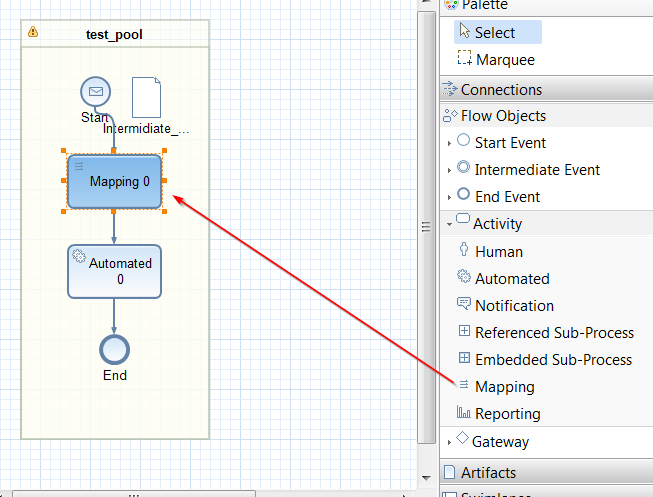The height and width of the screenshot is (497, 653).
Task: Select the End event circle
Action: (x=114, y=350)
